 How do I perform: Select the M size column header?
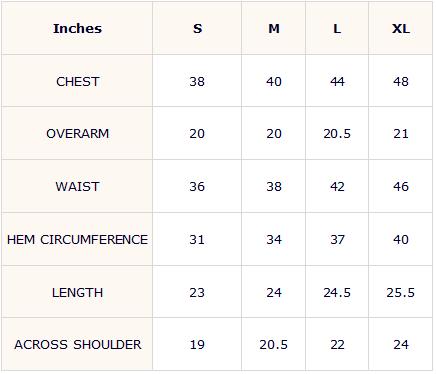click(x=274, y=28)
